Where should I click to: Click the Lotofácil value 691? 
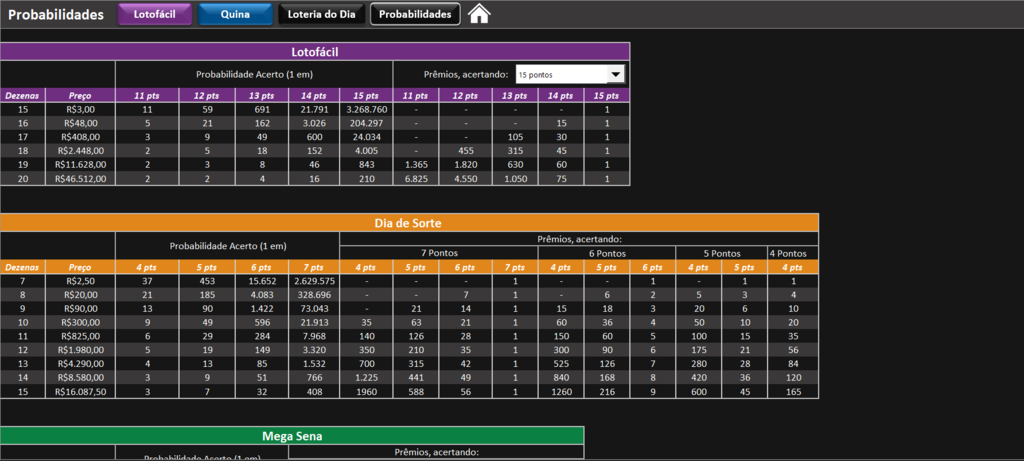(263, 110)
